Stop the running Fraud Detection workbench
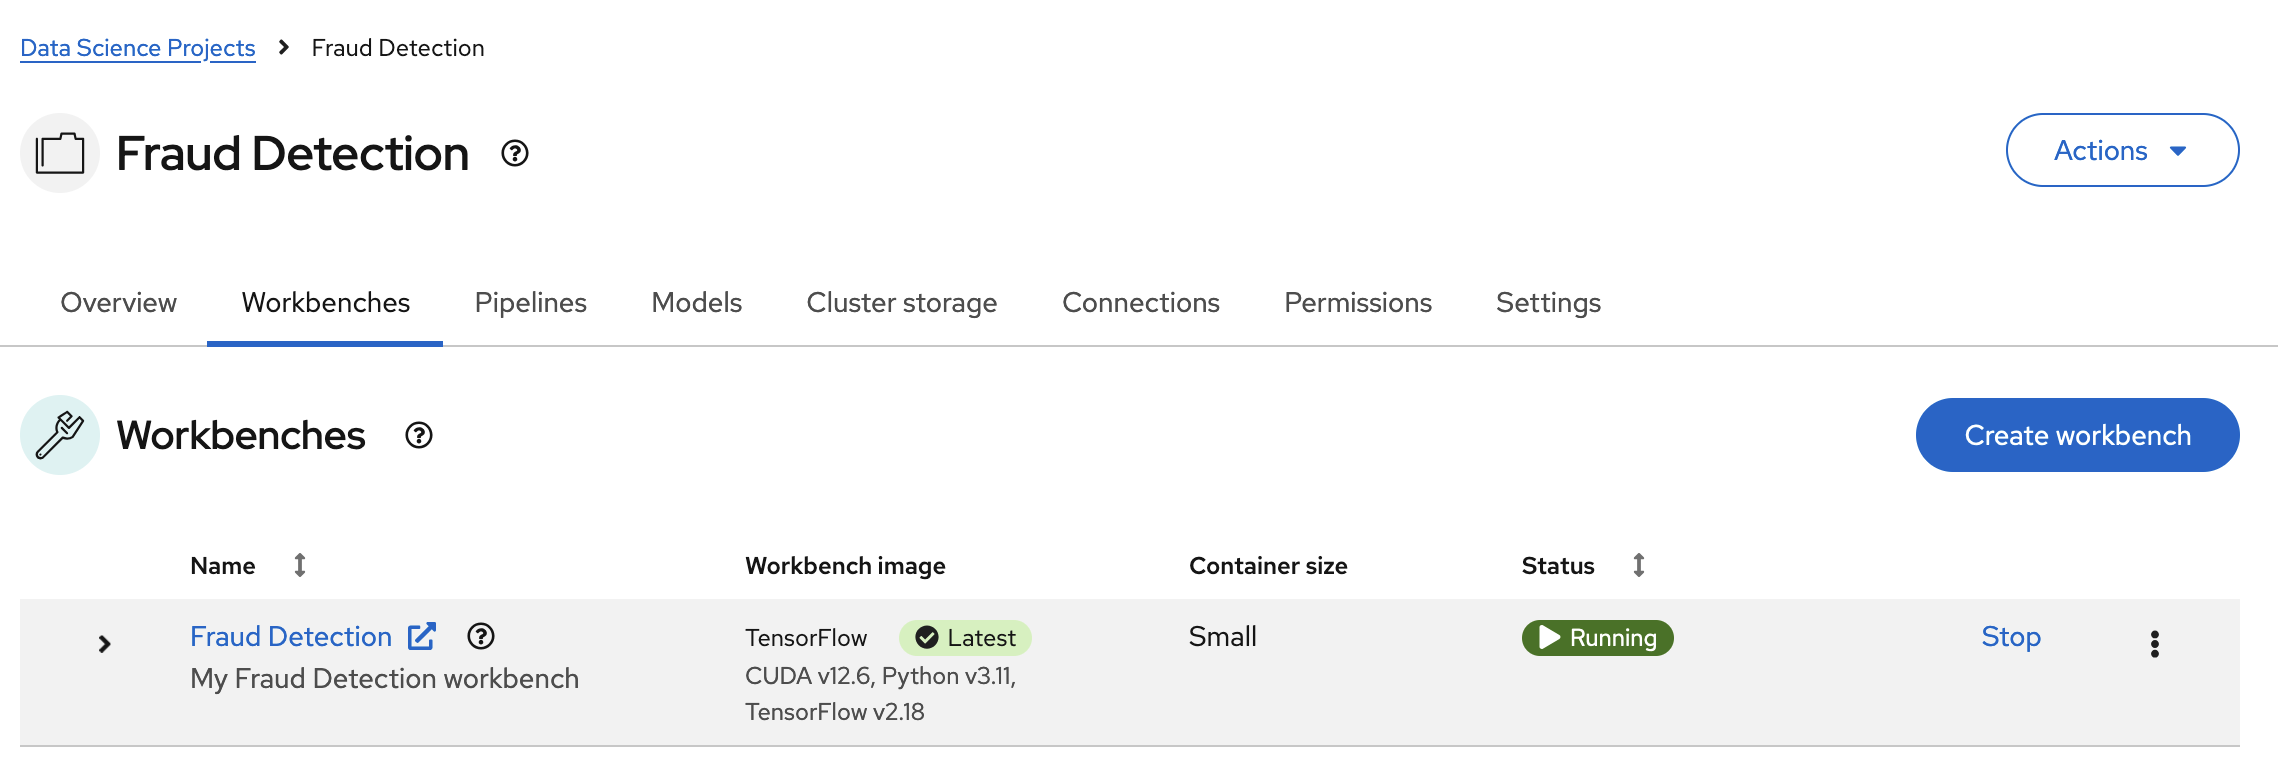 [x=2010, y=636]
